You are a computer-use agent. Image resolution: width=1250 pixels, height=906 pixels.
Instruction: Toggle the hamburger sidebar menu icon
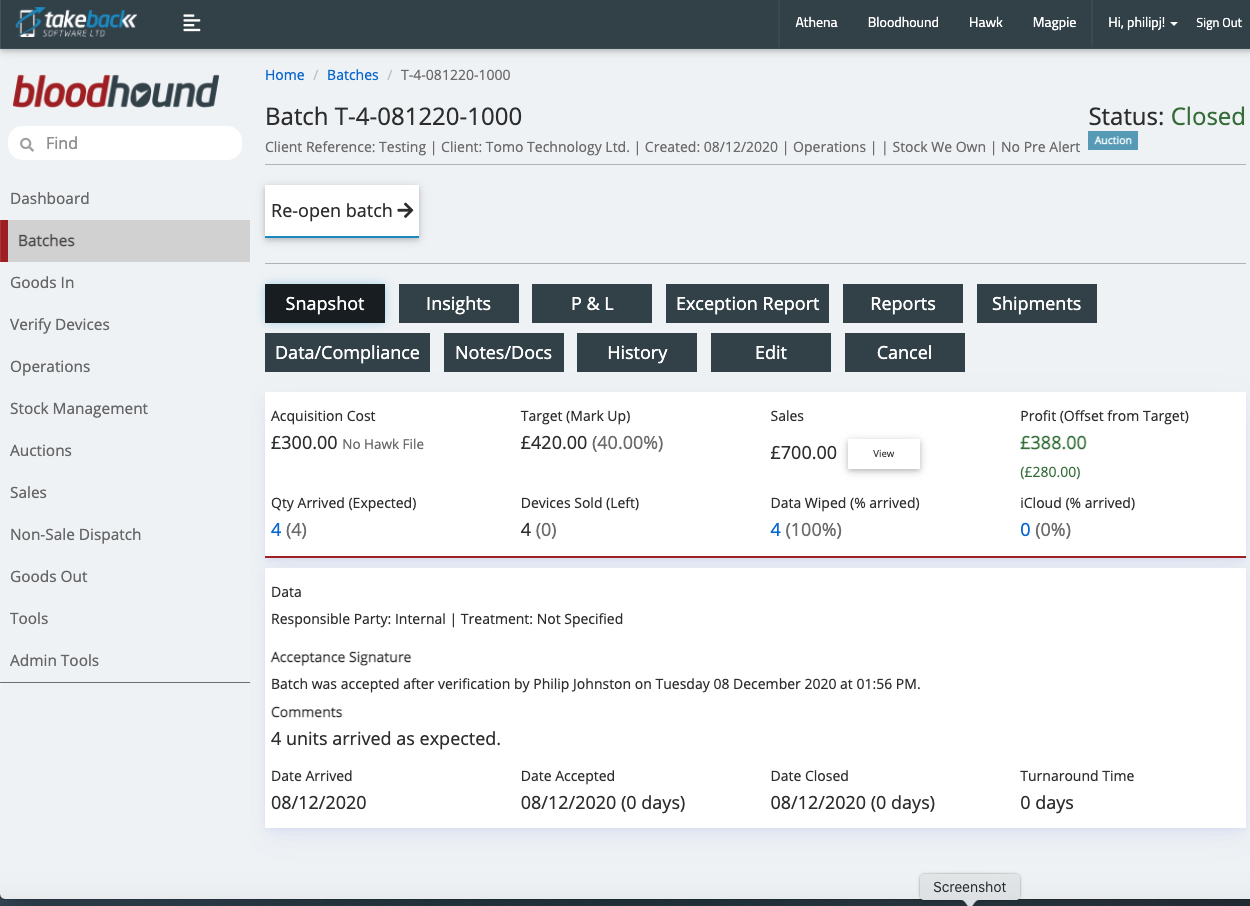(192, 23)
